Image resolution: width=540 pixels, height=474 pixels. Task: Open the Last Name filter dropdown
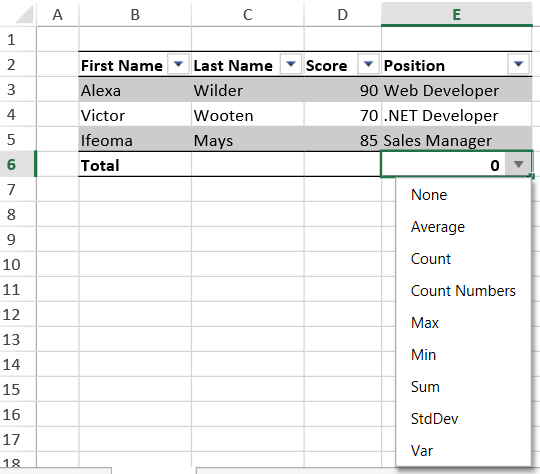(291, 64)
